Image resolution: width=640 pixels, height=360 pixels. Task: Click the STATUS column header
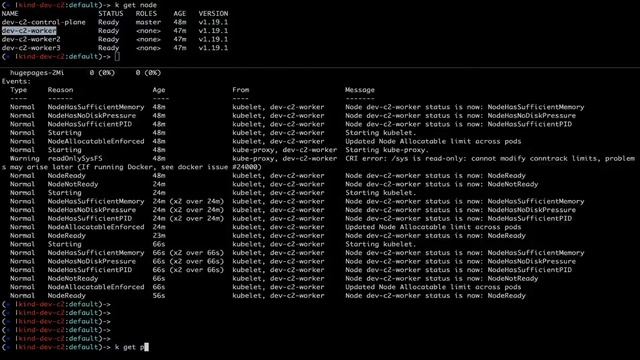110,13
